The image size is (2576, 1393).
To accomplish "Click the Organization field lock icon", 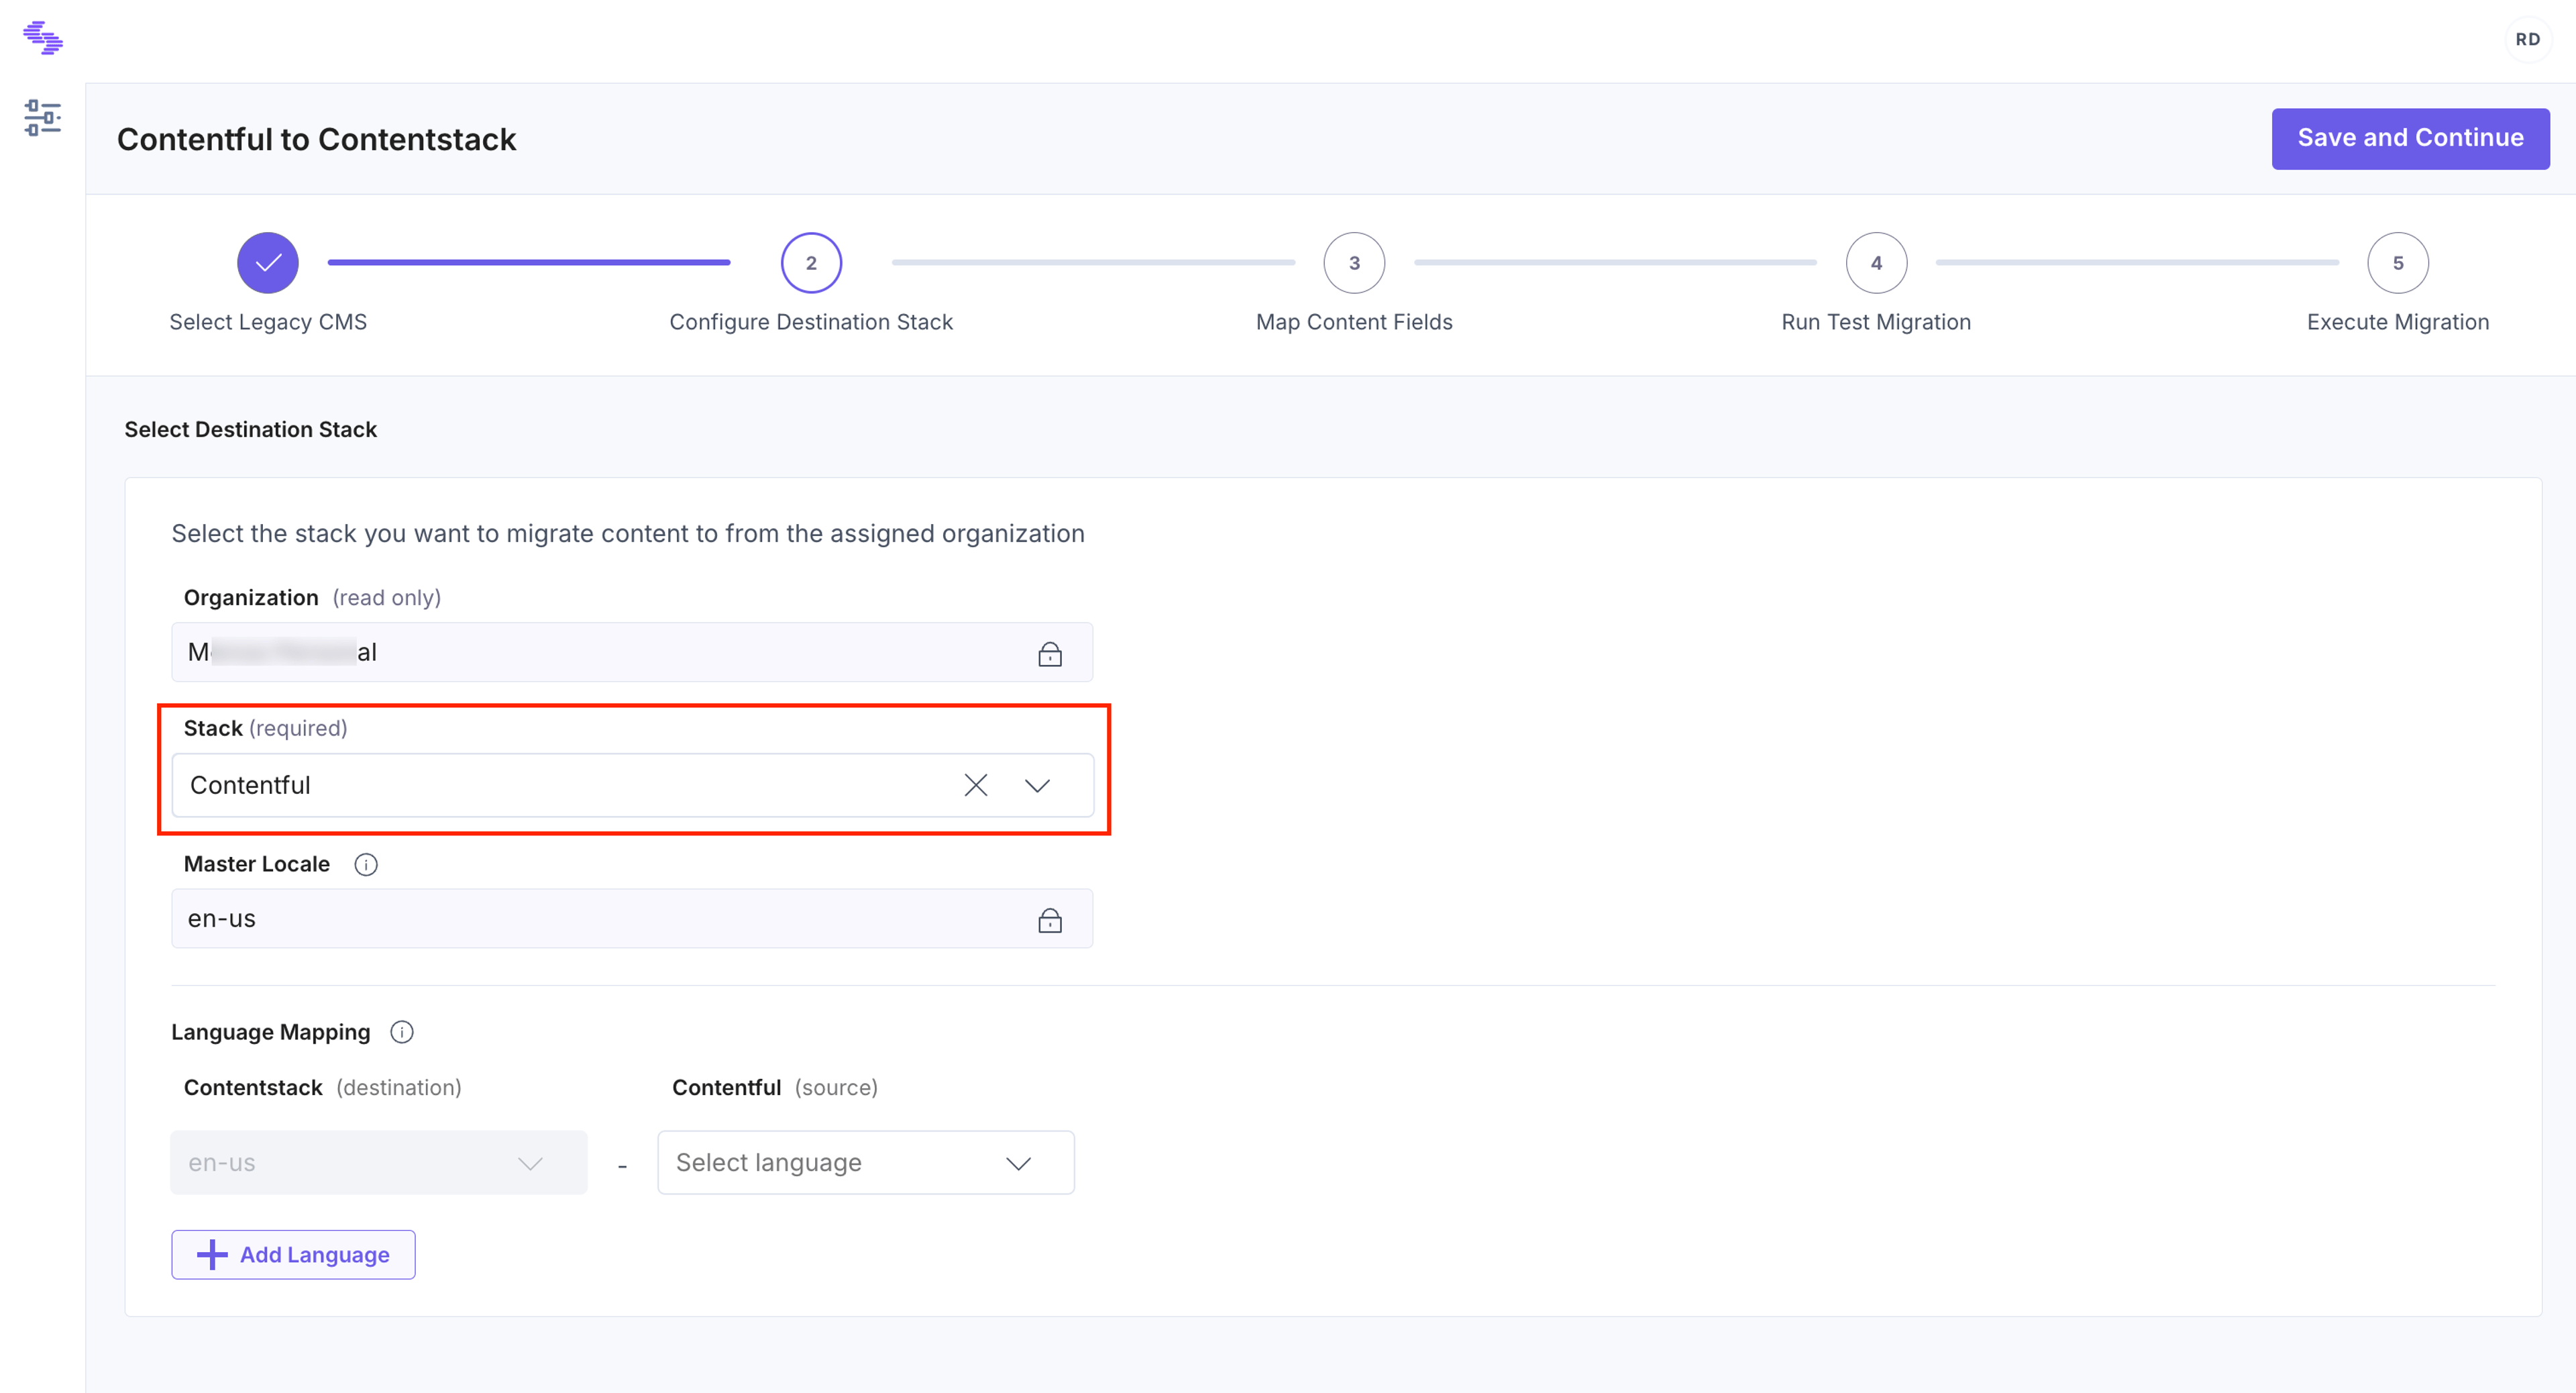I will pyautogui.click(x=1050, y=654).
